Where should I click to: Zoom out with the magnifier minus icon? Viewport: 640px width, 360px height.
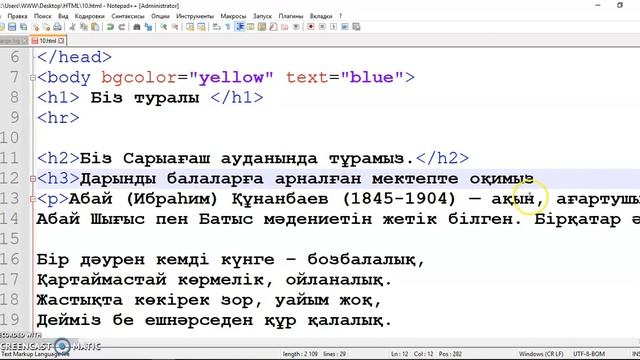[x=175, y=27]
